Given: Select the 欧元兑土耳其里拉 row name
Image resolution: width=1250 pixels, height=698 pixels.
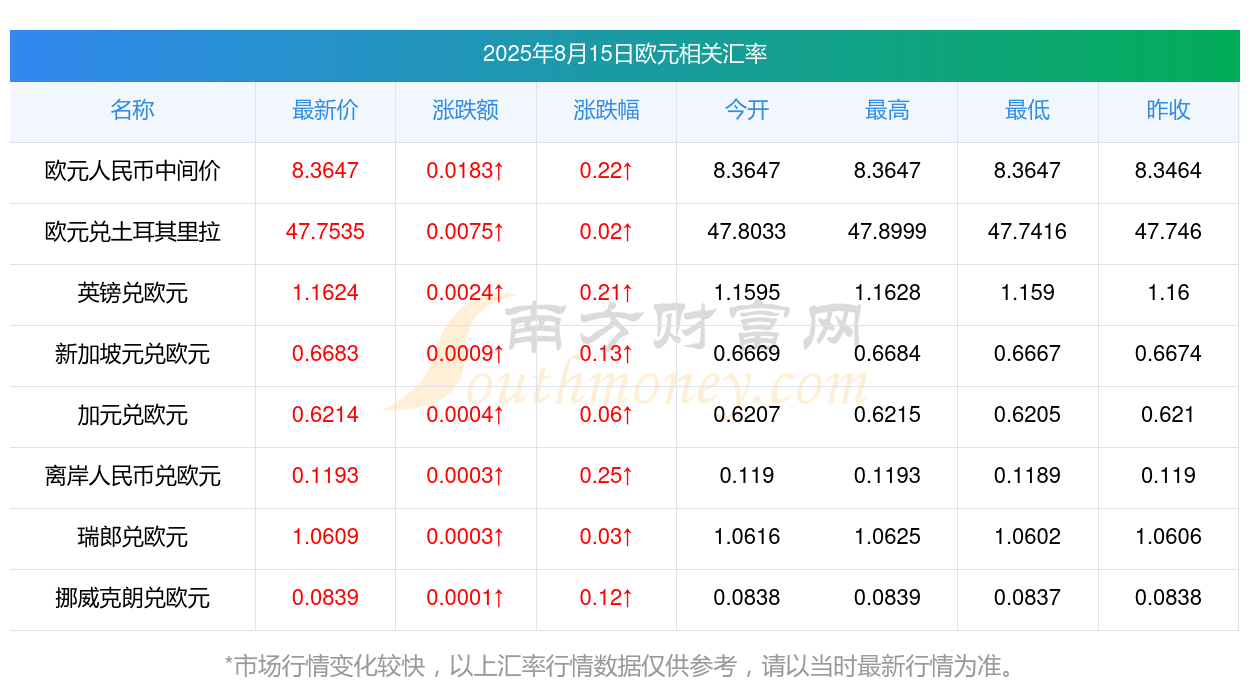Looking at the screenshot, I should tap(132, 232).
